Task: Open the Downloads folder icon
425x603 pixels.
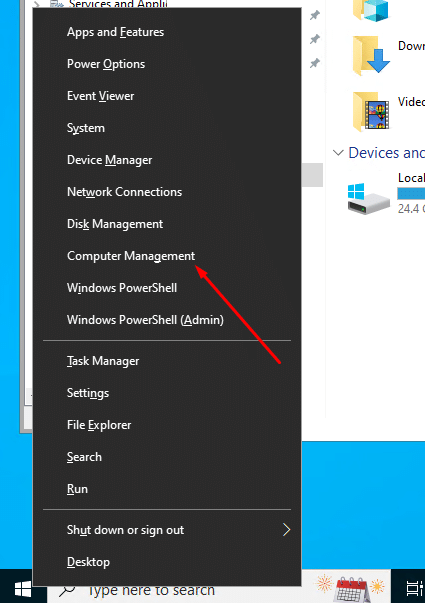Action: [x=371, y=55]
